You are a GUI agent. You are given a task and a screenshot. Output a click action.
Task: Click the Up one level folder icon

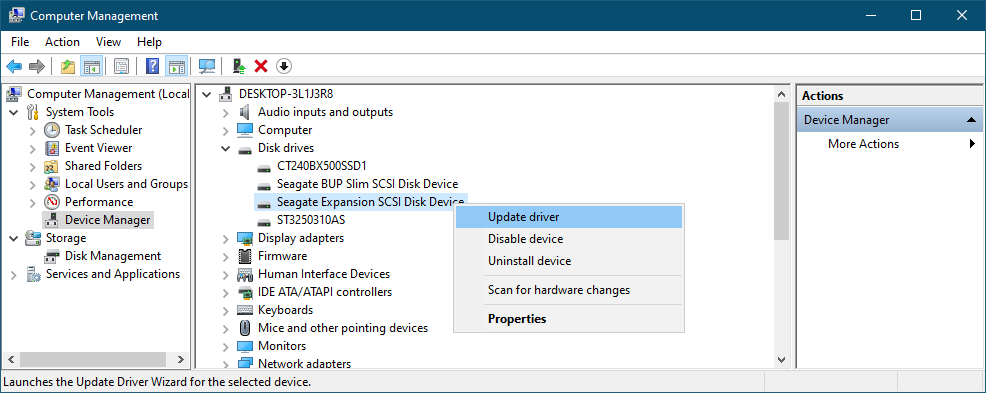[x=68, y=66]
